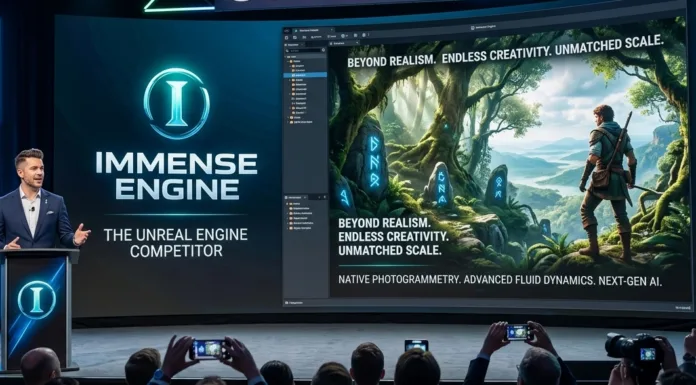
Task: Open the round options icon beside the tree search field
Action: pos(324,51)
